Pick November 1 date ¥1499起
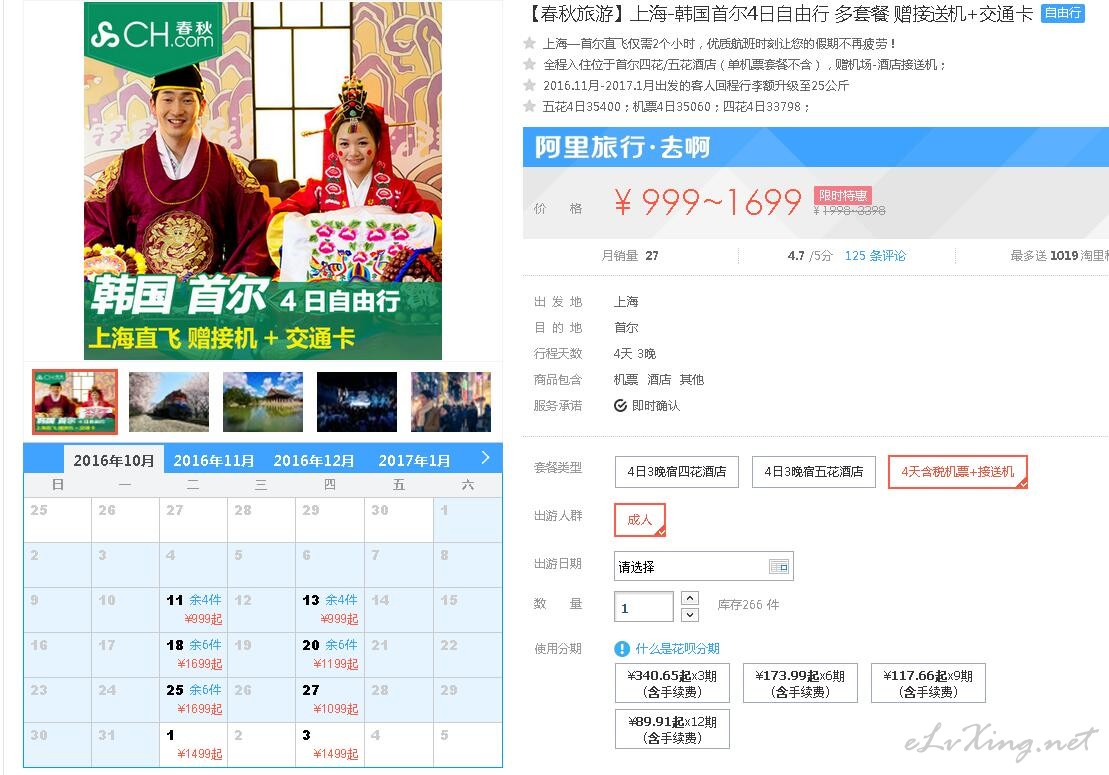Image resolution: width=1109 pixels, height=775 pixels. tap(194, 745)
